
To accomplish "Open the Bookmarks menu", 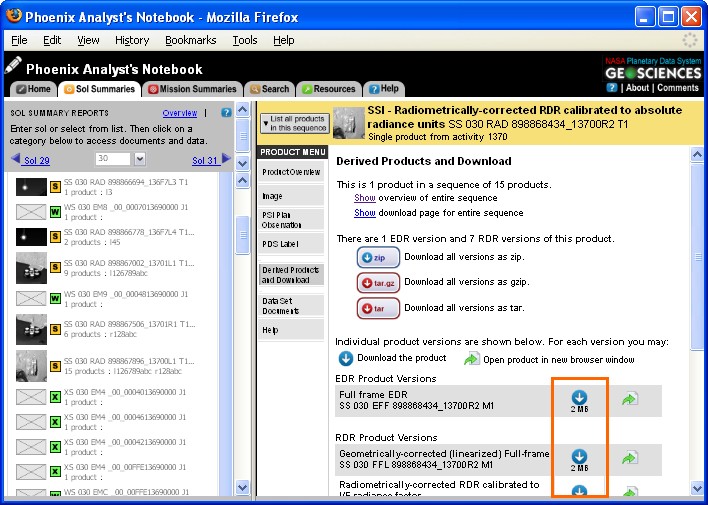I will pos(190,40).
